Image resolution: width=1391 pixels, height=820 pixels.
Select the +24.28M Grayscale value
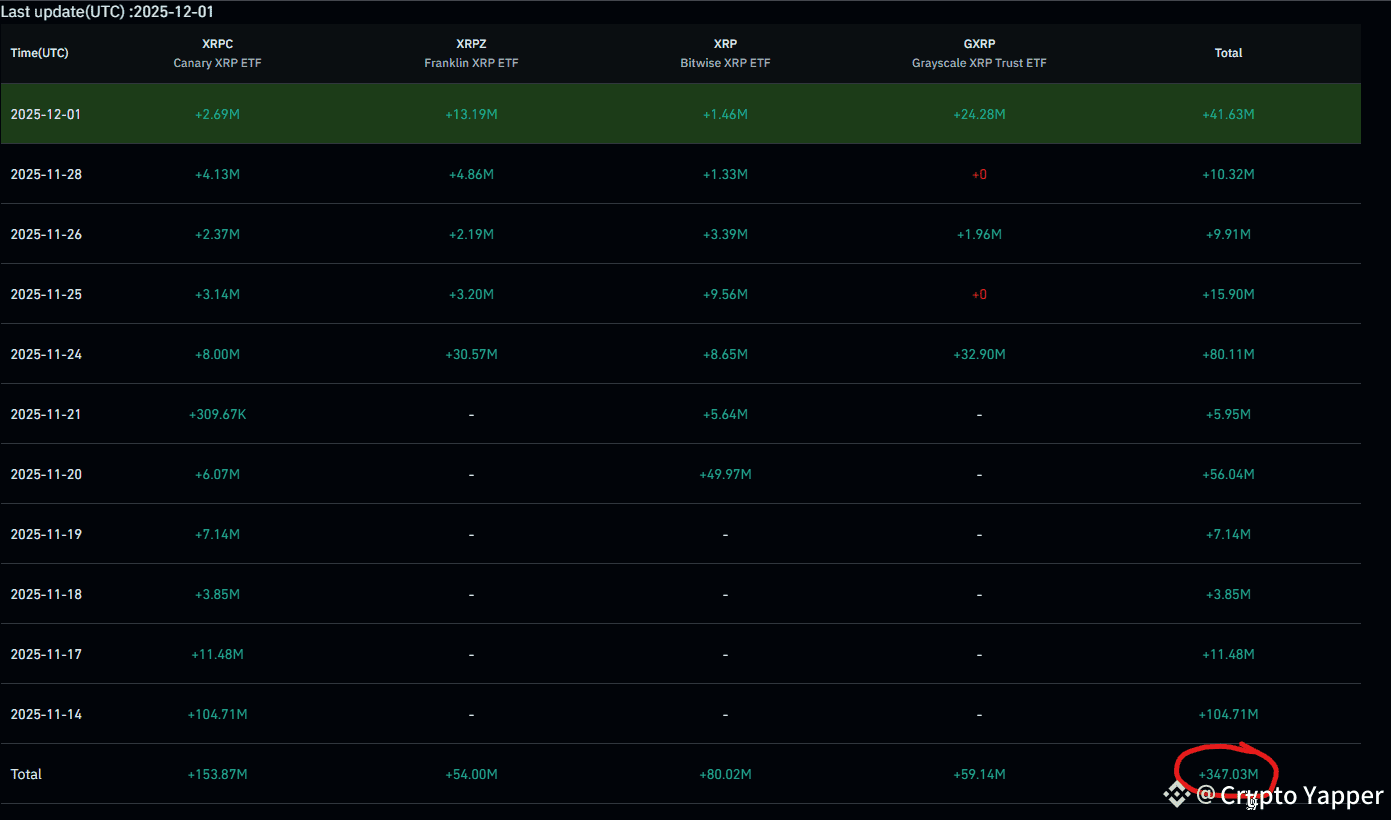click(979, 114)
